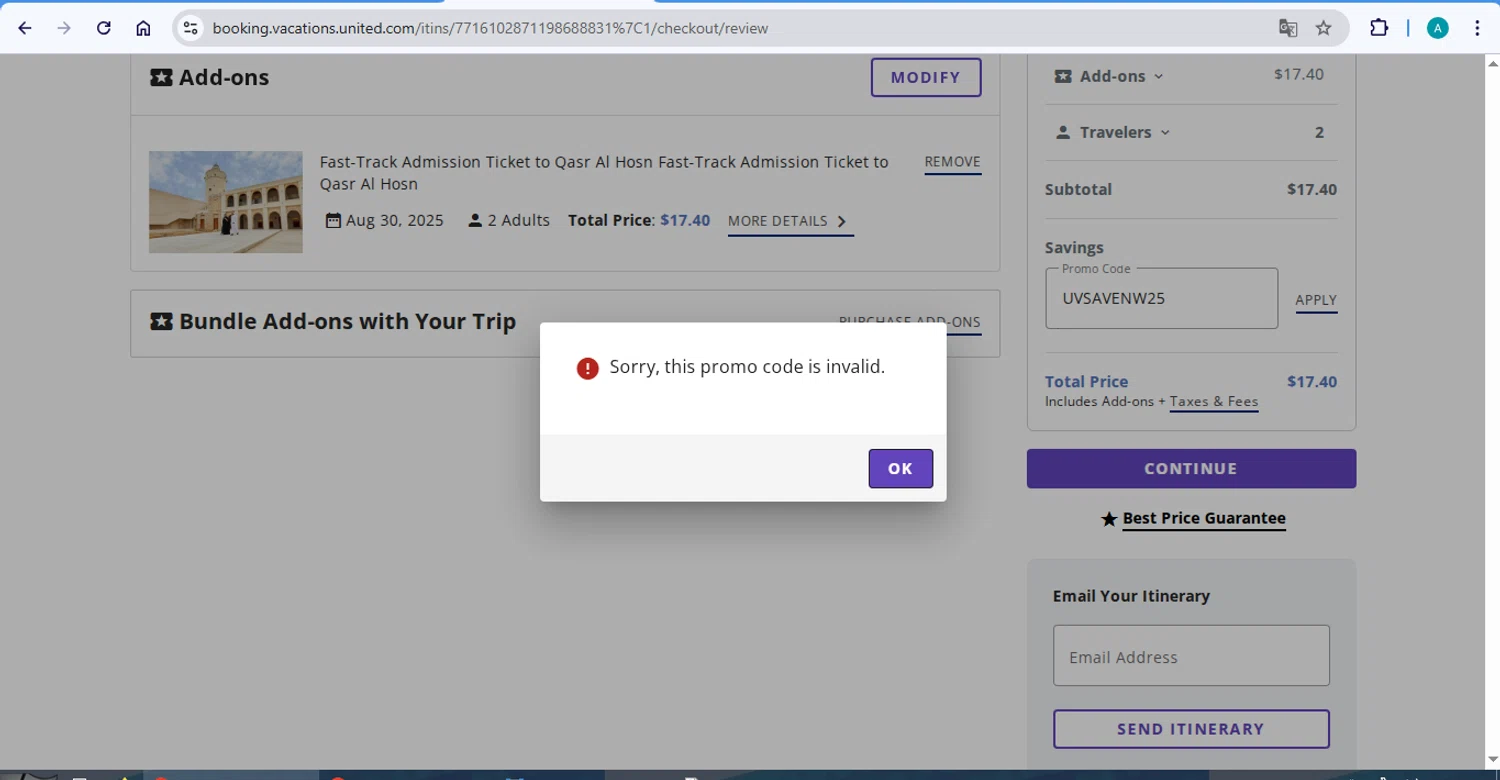Open the Taxes & Fees link
This screenshot has width=1500, height=780.
1214,402
